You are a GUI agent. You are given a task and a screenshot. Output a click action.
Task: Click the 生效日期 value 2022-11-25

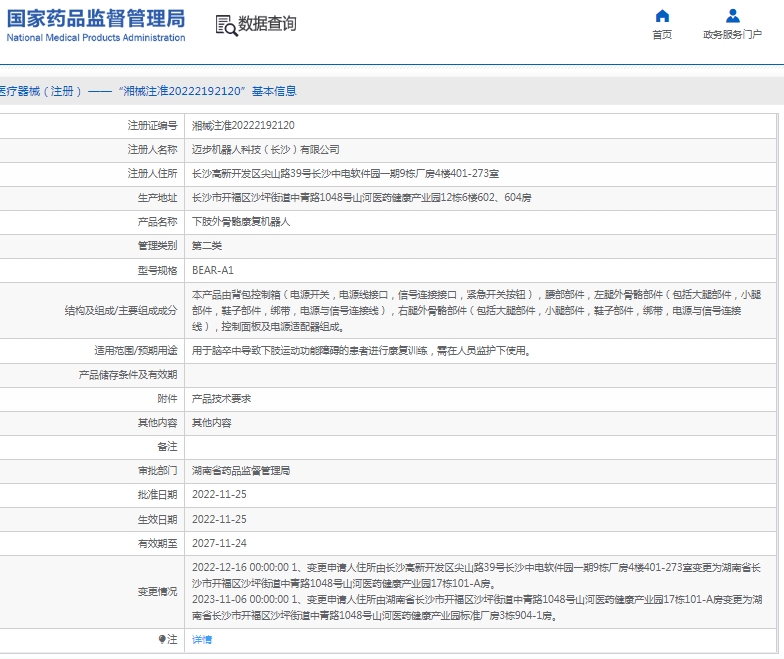pyautogui.click(x=219, y=519)
